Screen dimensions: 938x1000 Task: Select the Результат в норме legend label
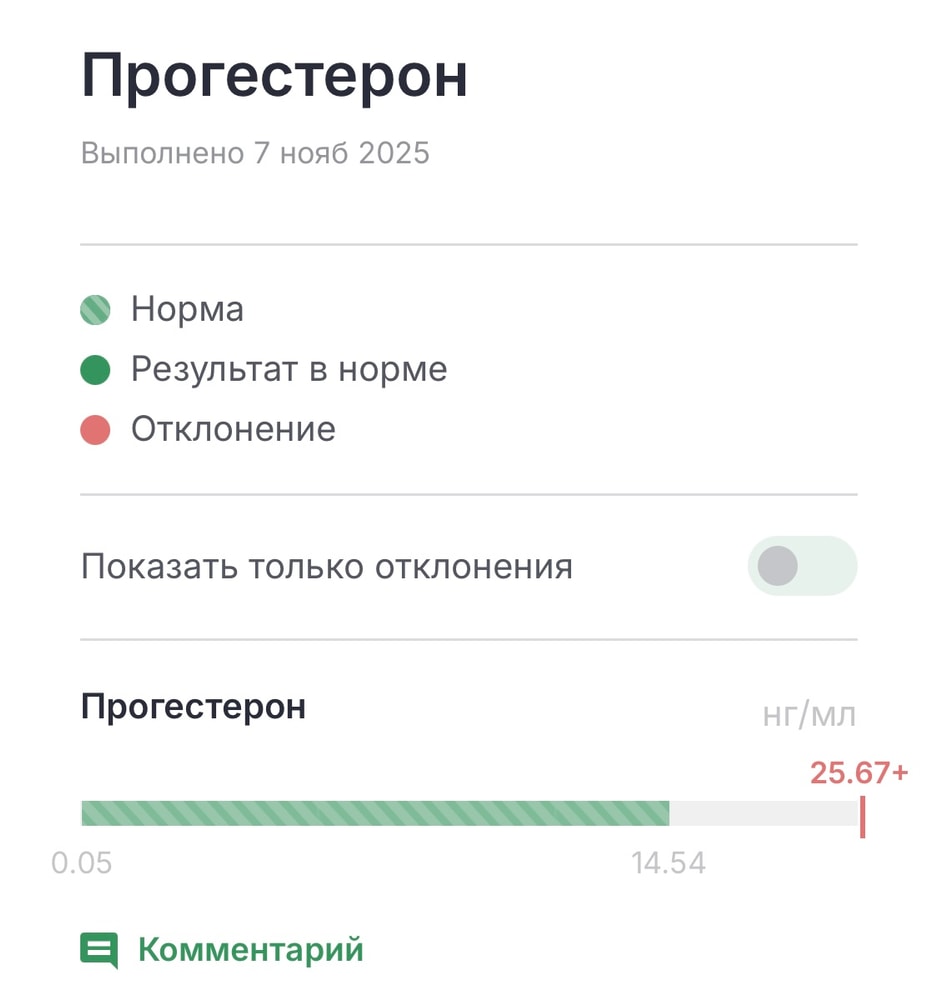[x=289, y=371]
